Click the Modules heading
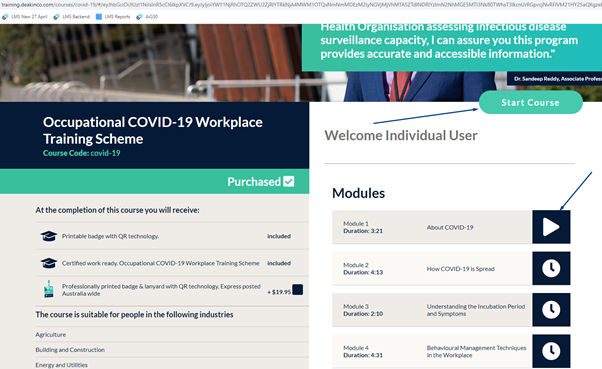 coord(358,193)
